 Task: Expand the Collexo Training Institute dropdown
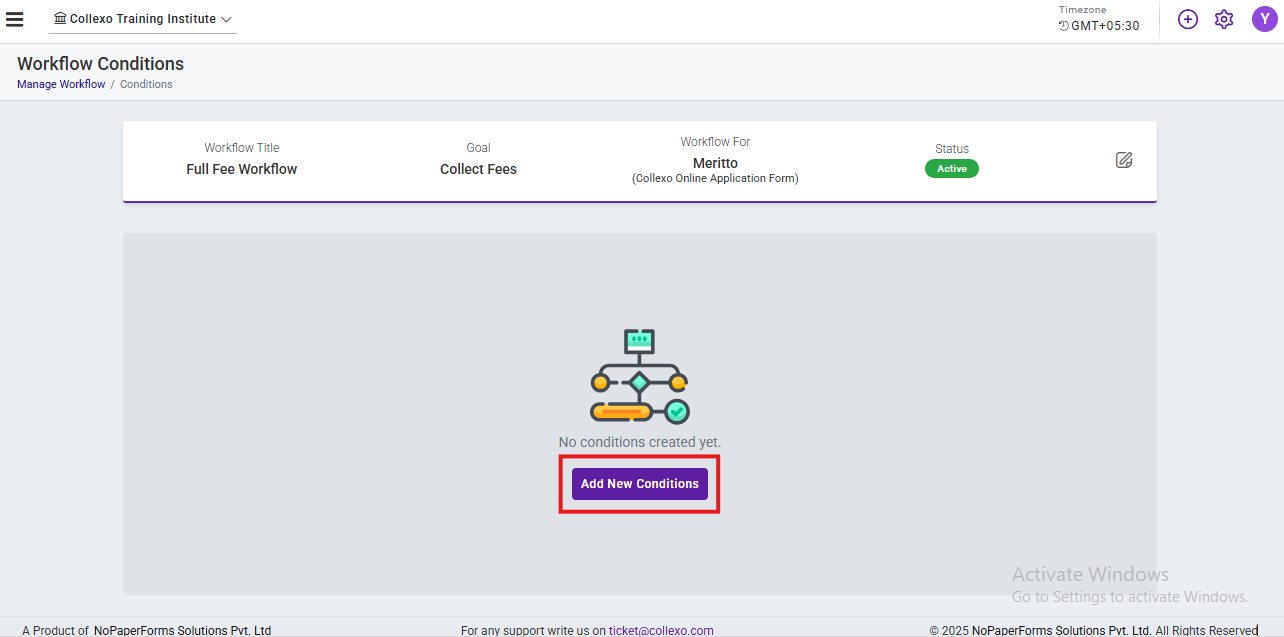click(142, 19)
